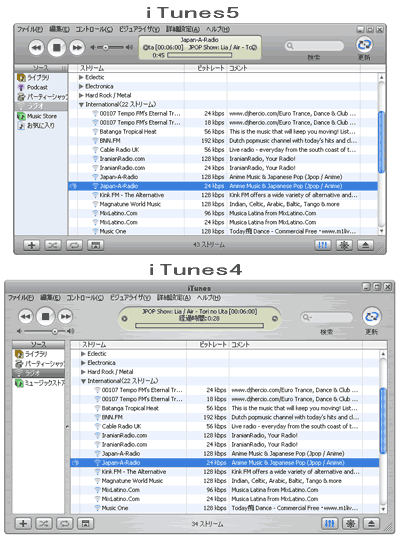Click left arrow in iTunes4 display
The width and height of the screenshot is (400, 540).
(x=125, y=319)
